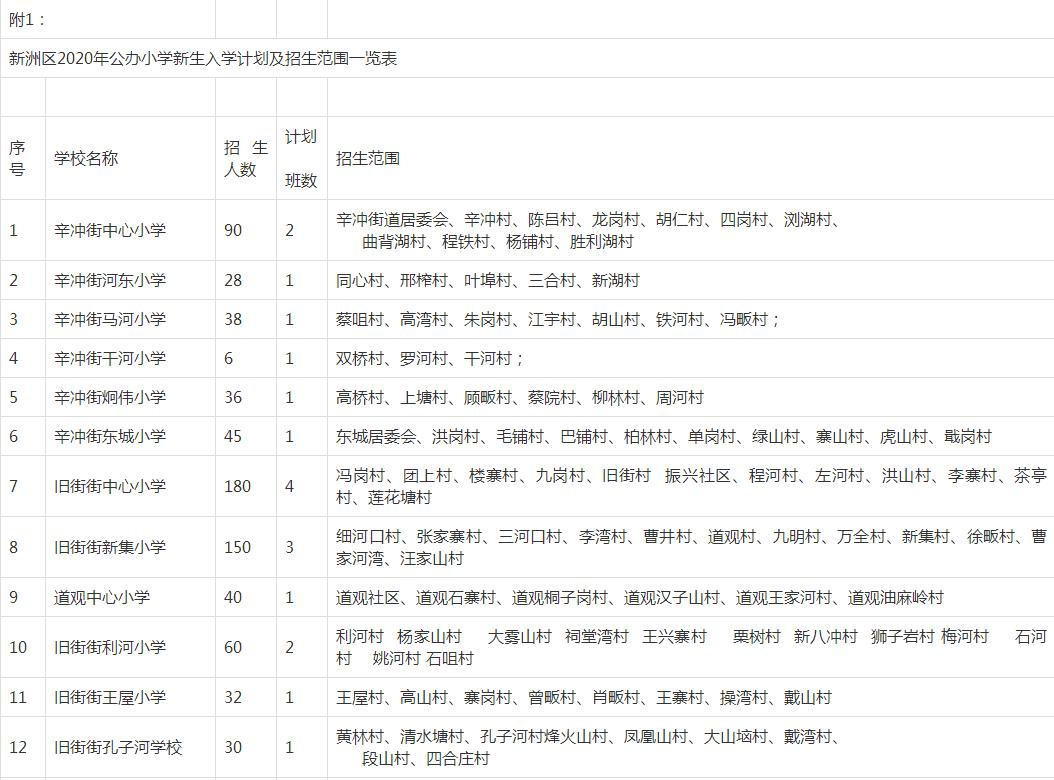Click the 招生人数 column header
Image resolution: width=1054 pixels, height=780 pixels.
pyautogui.click(x=243, y=155)
